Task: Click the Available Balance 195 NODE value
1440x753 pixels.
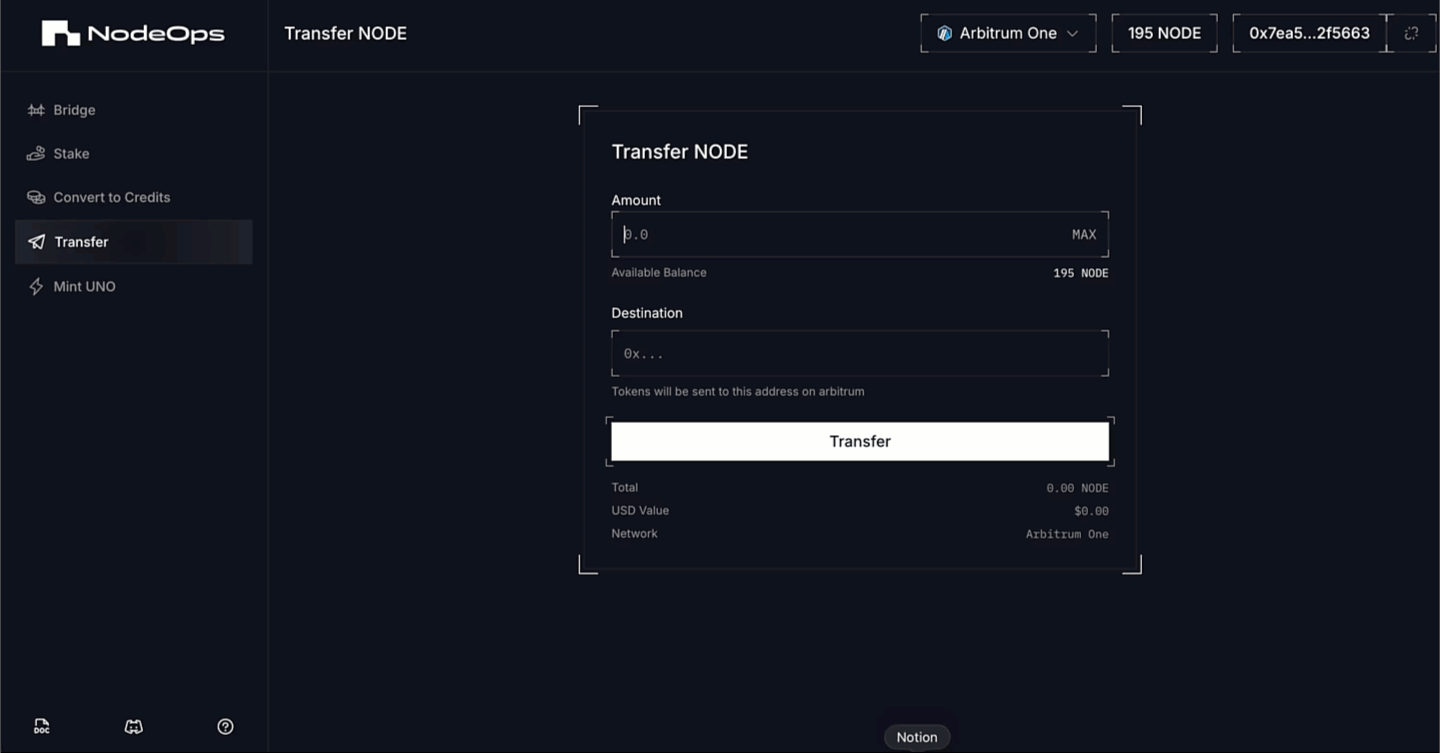Action: click(1081, 273)
